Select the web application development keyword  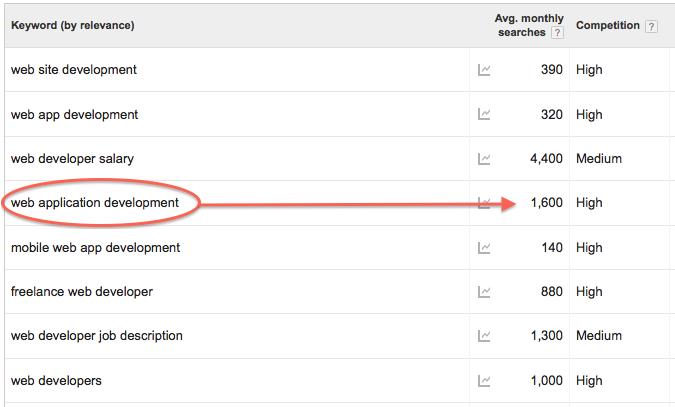(95, 202)
